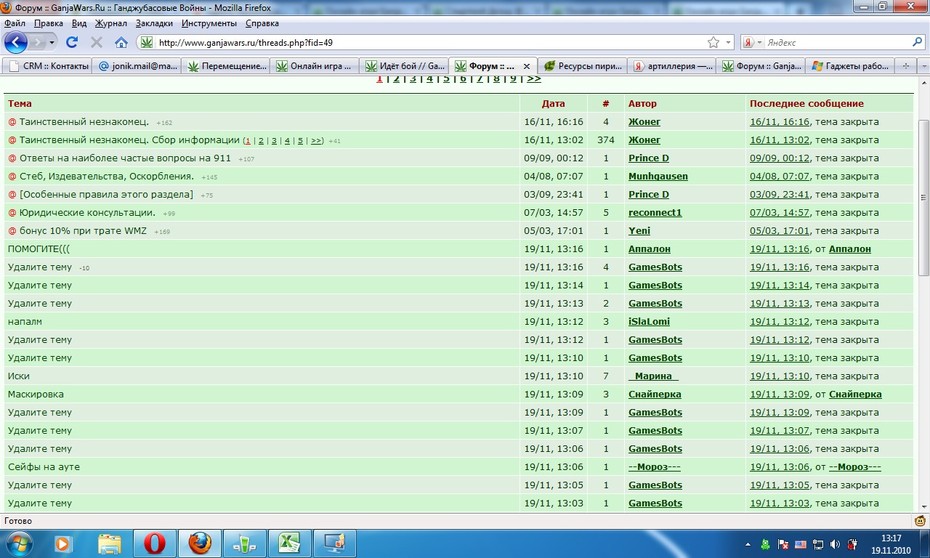Open thread Юридические консультации.
Viewport: 930px width, 558px height.
pos(87,212)
